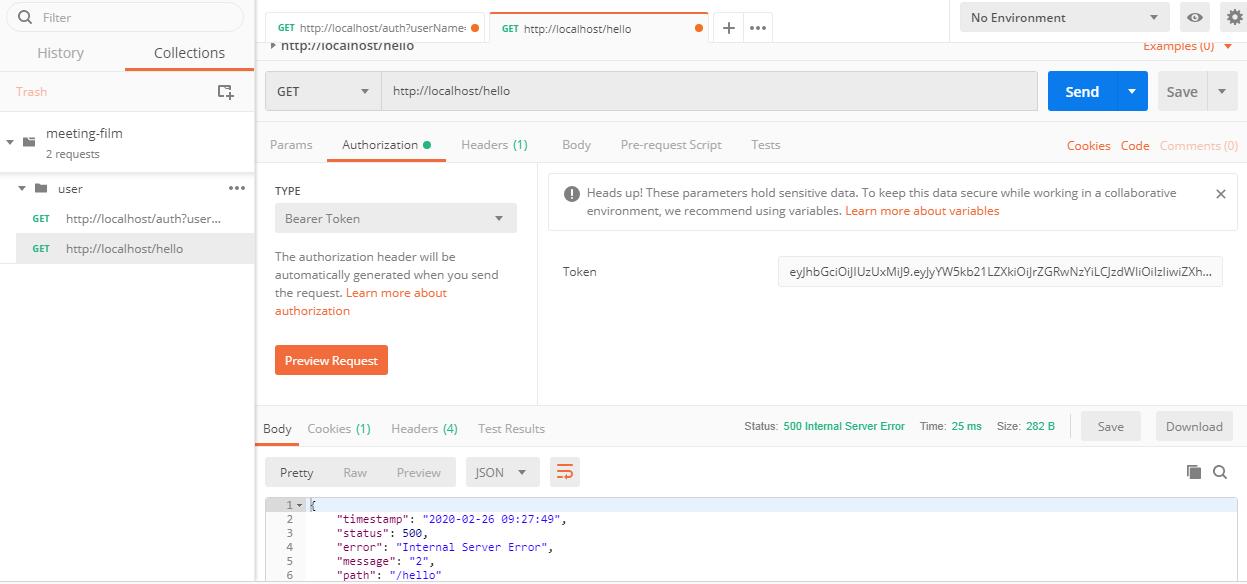The width and height of the screenshot is (1247, 584).
Task: Collapse the meeting-film collection arrow
Action: tap(10, 142)
